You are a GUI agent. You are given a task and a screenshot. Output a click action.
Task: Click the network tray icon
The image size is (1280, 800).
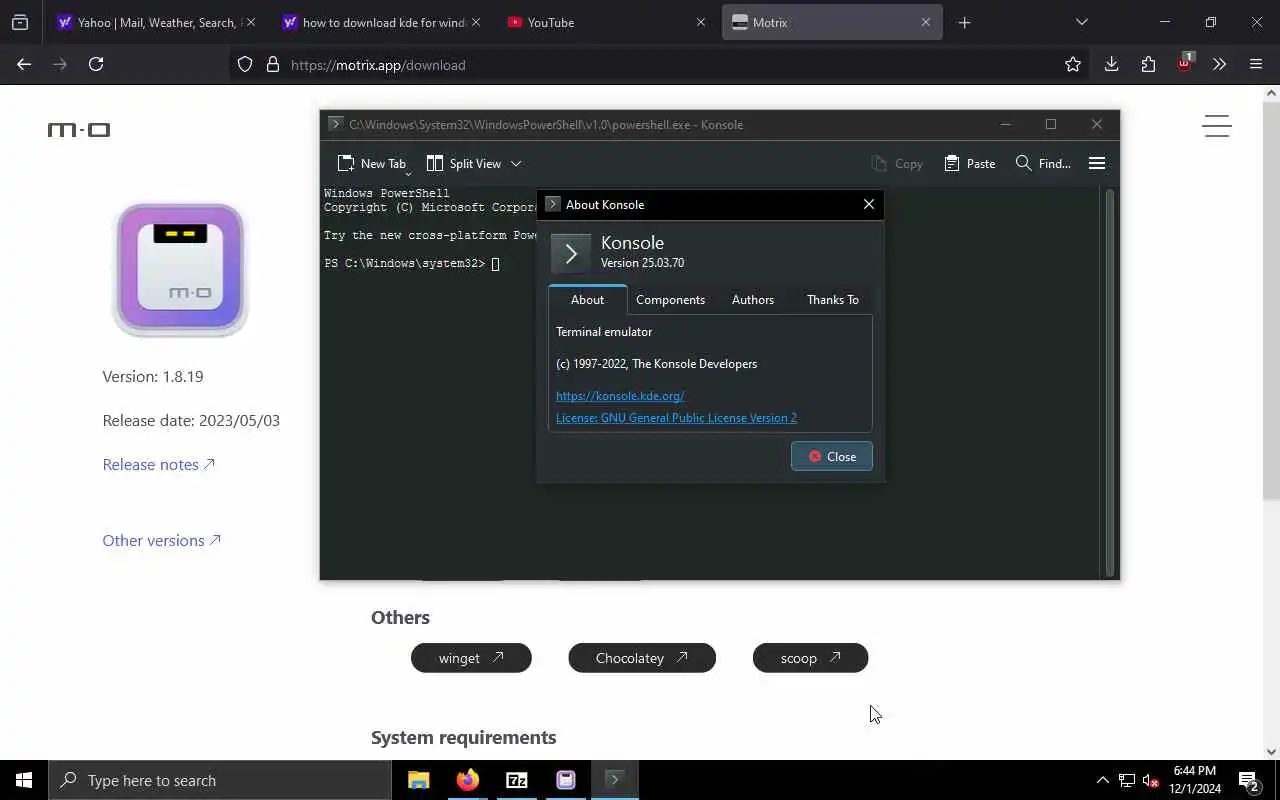coord(1127,780)
